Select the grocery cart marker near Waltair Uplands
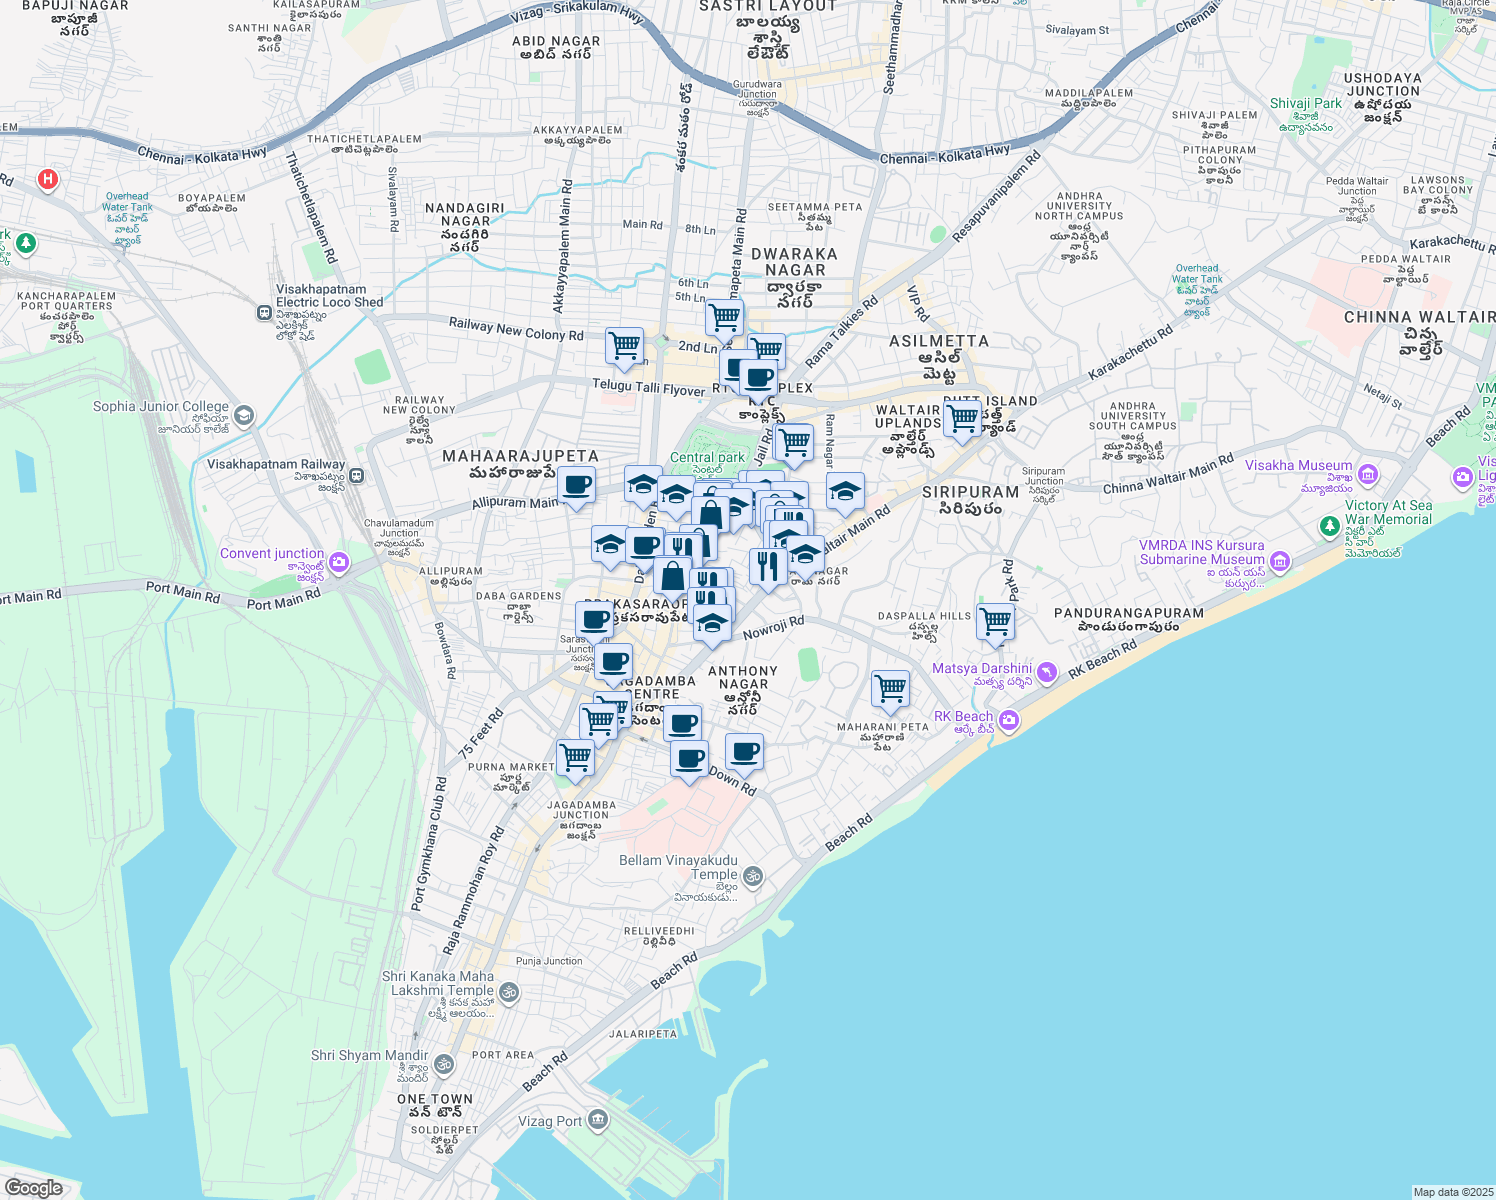Screen dimensions: 1496x1200 point(962,417)
